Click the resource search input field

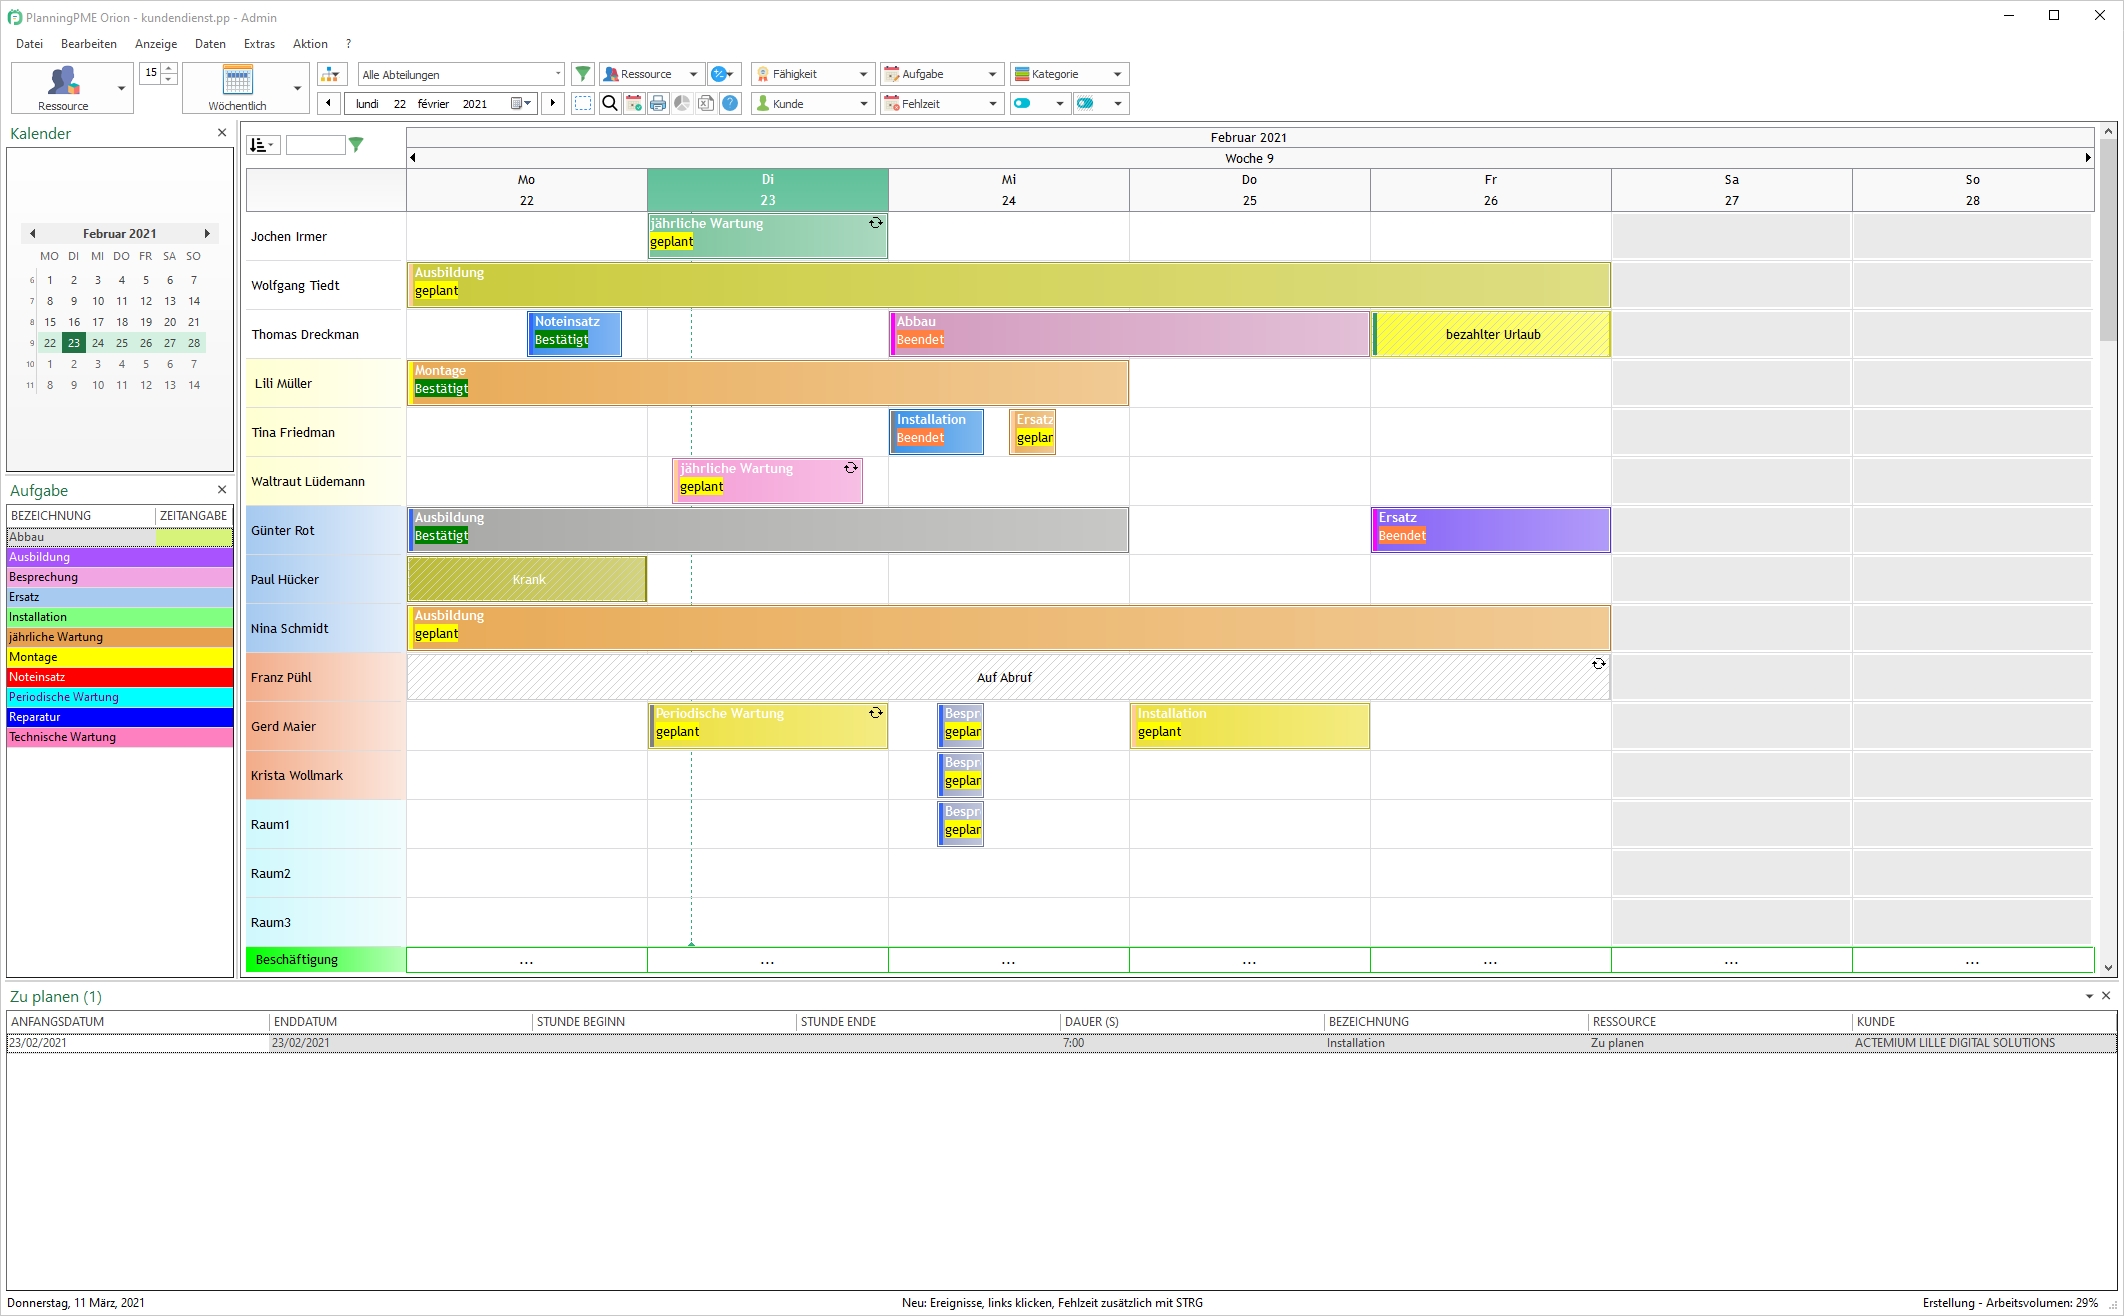pyautogui.click(x=315, y=145)
